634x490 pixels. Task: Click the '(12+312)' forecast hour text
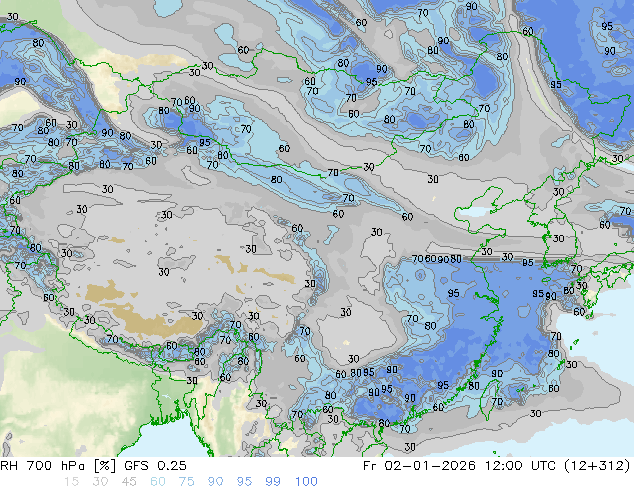click(x=597, y=466)
